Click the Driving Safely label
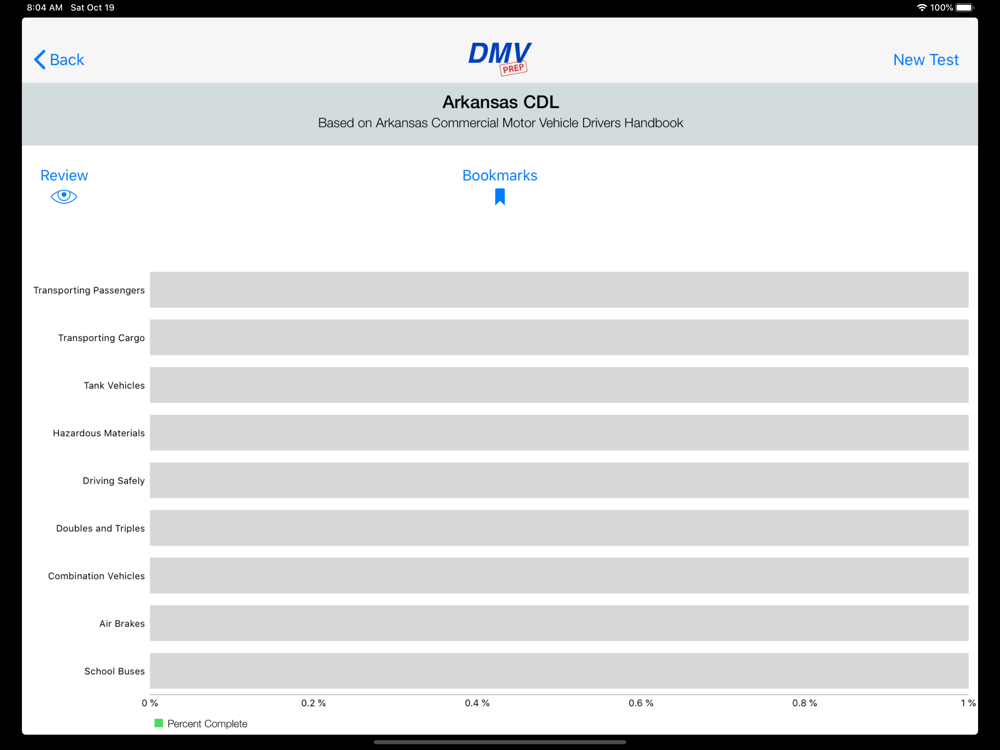Viewport: 1000px width, 750px height. click(x=114, y=481)
